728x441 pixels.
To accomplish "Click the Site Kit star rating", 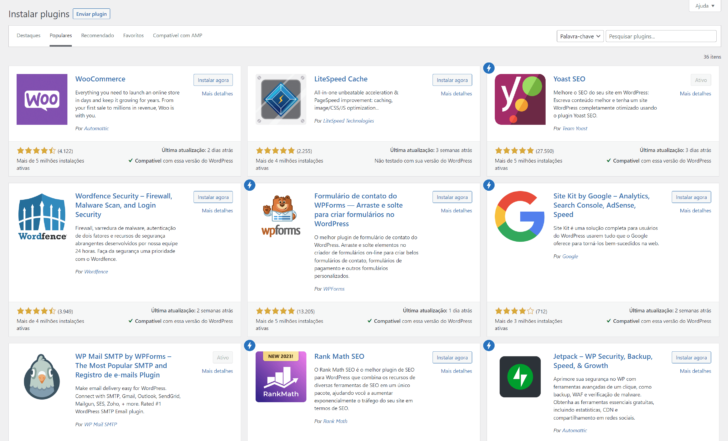I will point(514,311).
